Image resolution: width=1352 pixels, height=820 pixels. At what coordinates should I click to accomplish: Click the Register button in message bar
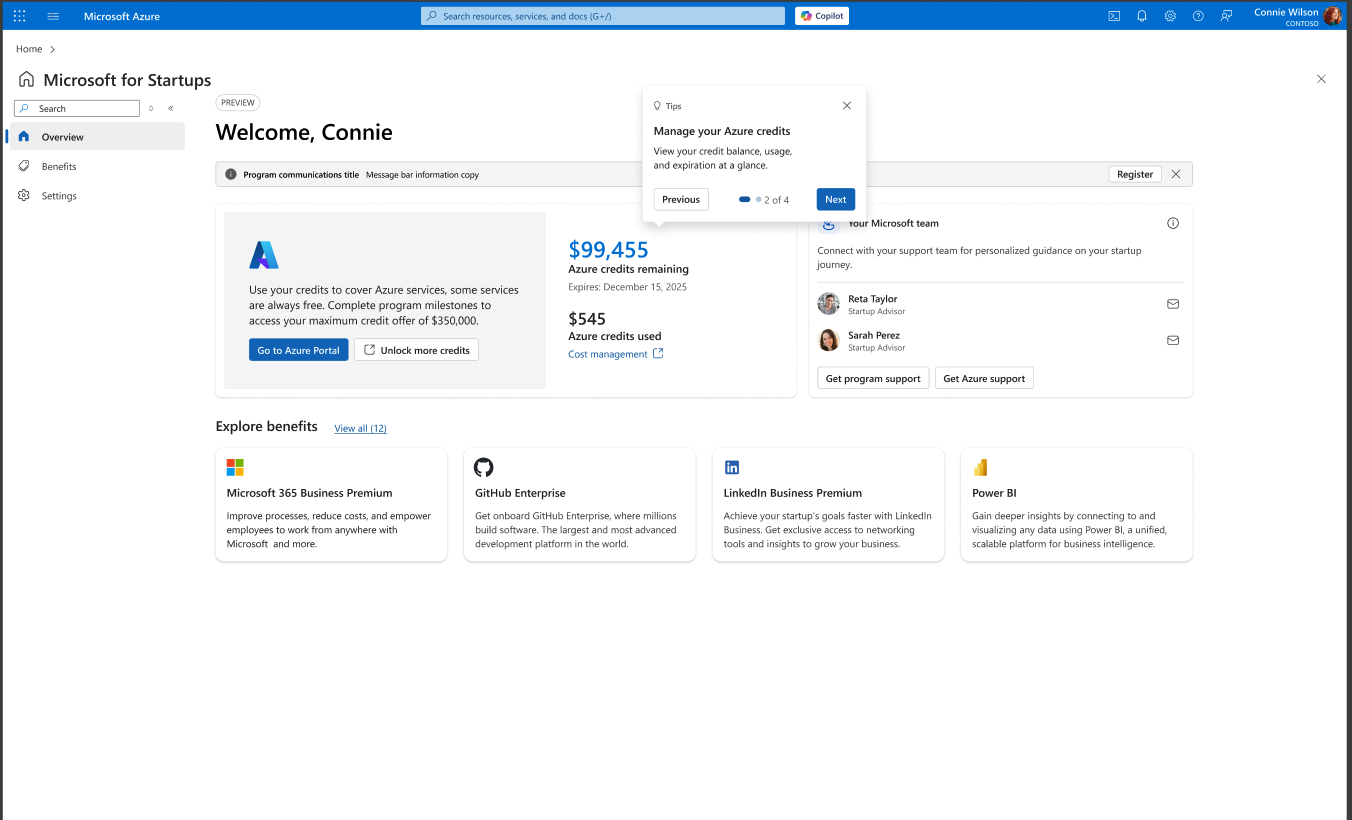tap(1135, 174)
